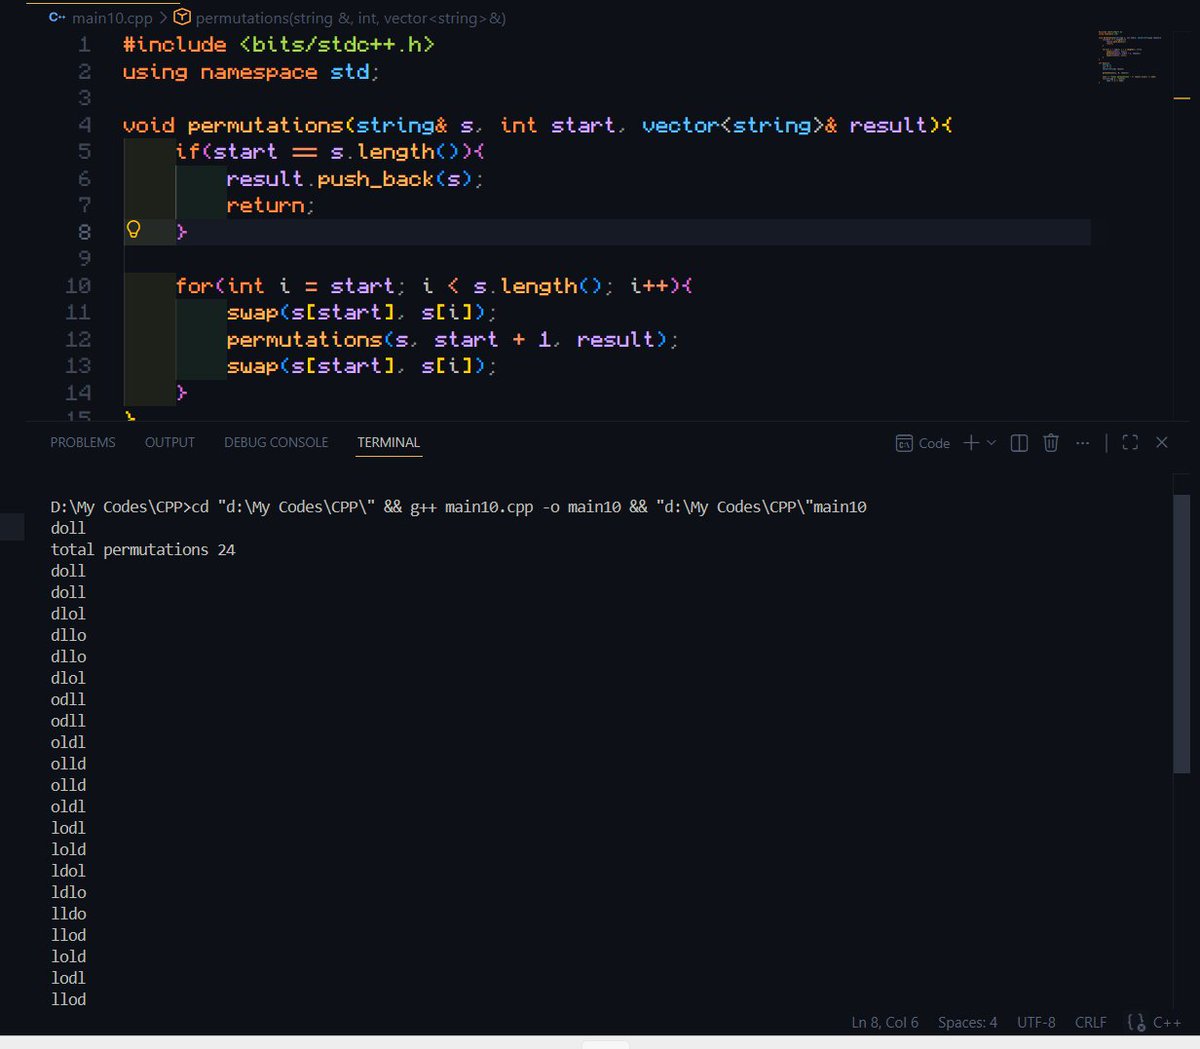Click the editor overview ruler marker
The width and height of the screenshot is (1200, 1049).
click(x=1181, y=98)
